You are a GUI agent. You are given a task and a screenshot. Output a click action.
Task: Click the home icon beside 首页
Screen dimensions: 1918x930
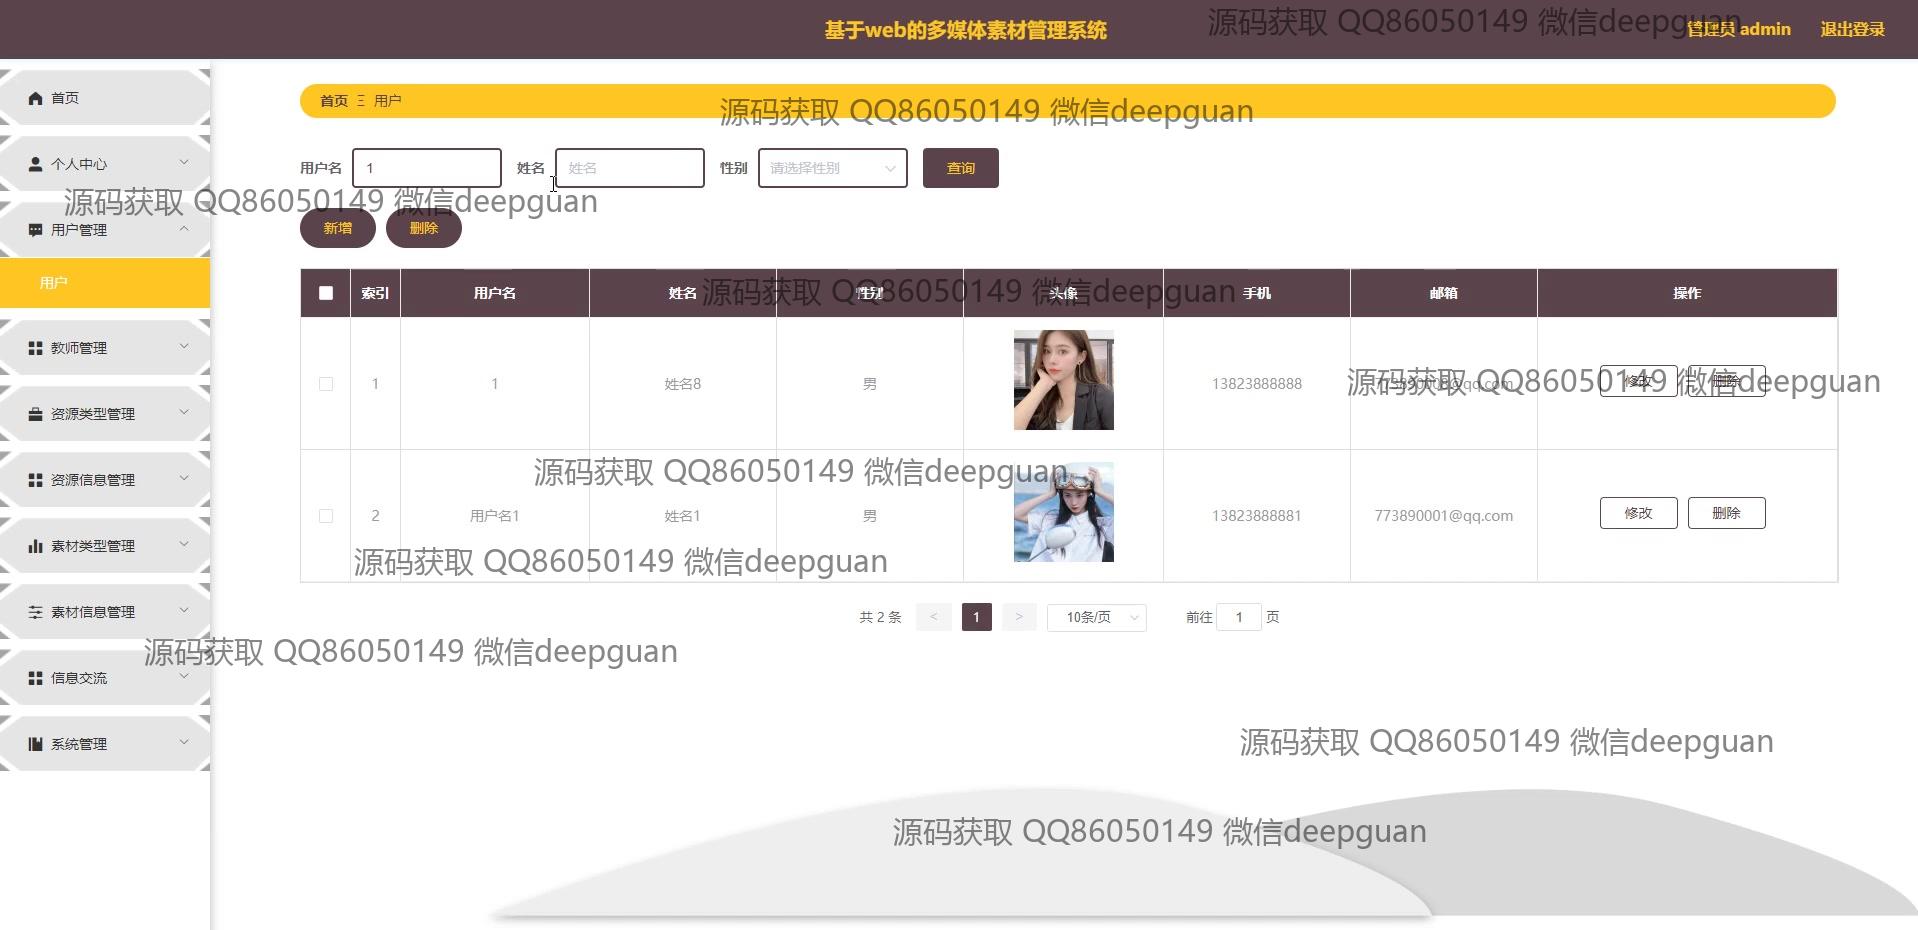36,98
